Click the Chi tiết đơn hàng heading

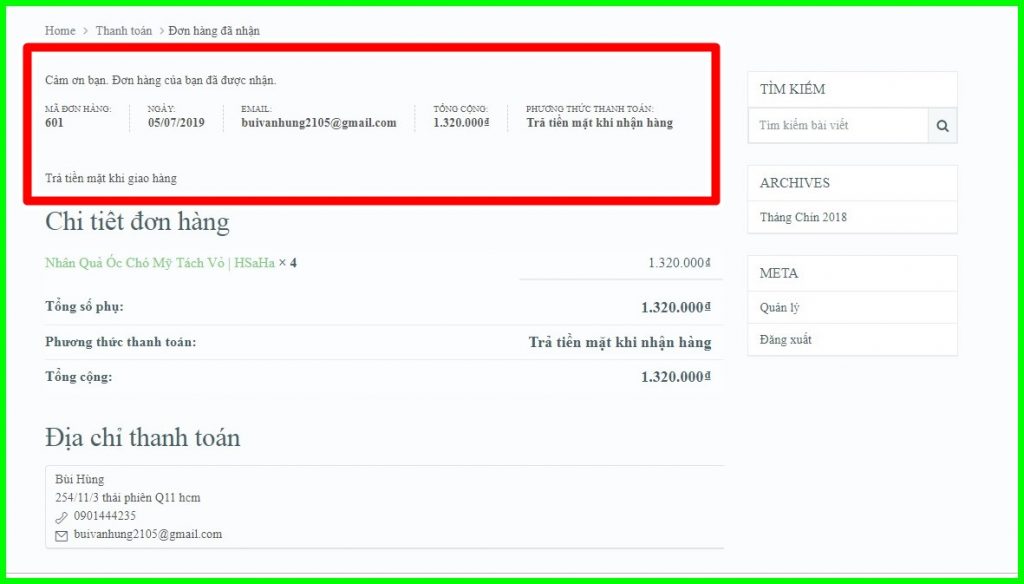pos(137,223)
